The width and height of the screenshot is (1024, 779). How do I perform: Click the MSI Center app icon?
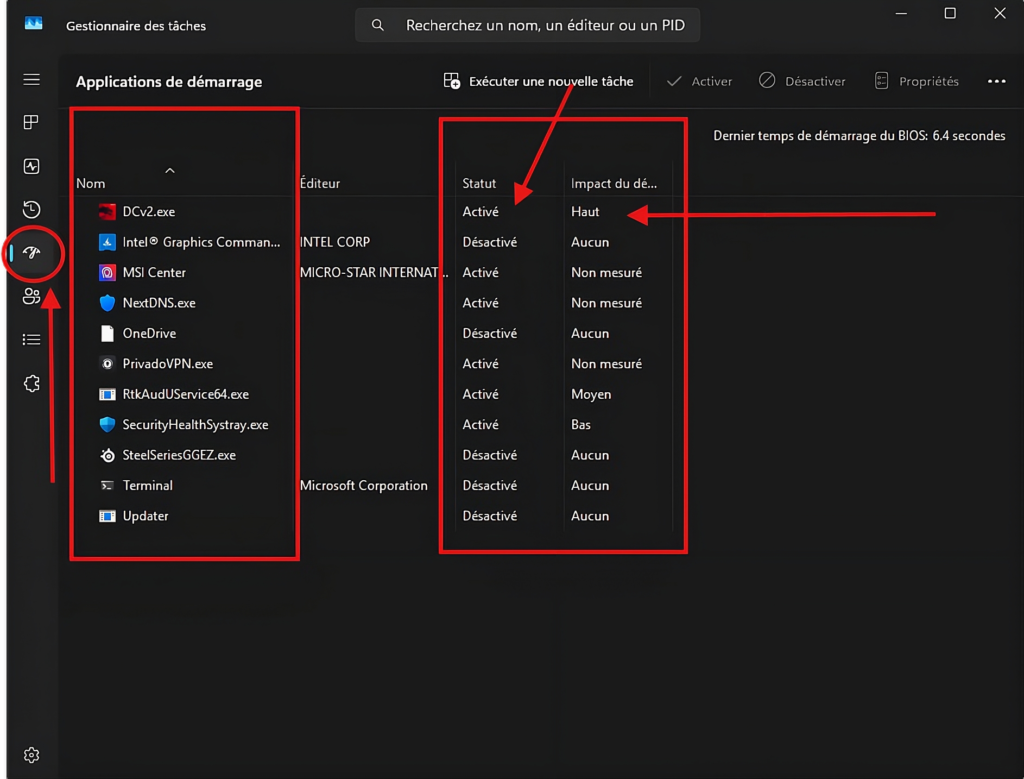107,272
